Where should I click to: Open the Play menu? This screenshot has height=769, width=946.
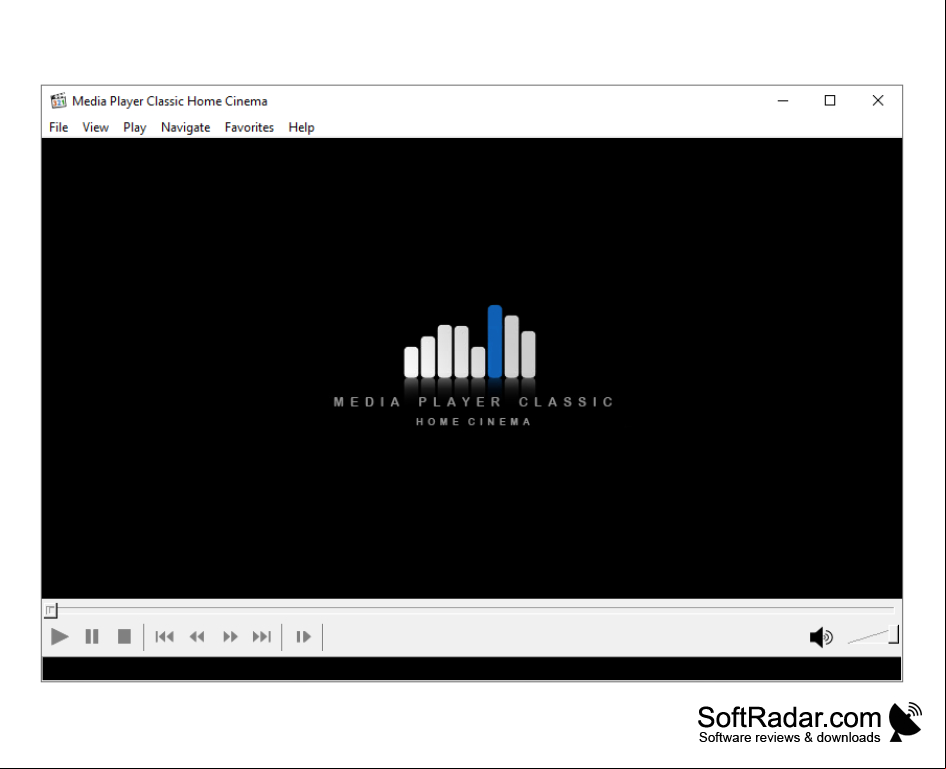[135, 127]
